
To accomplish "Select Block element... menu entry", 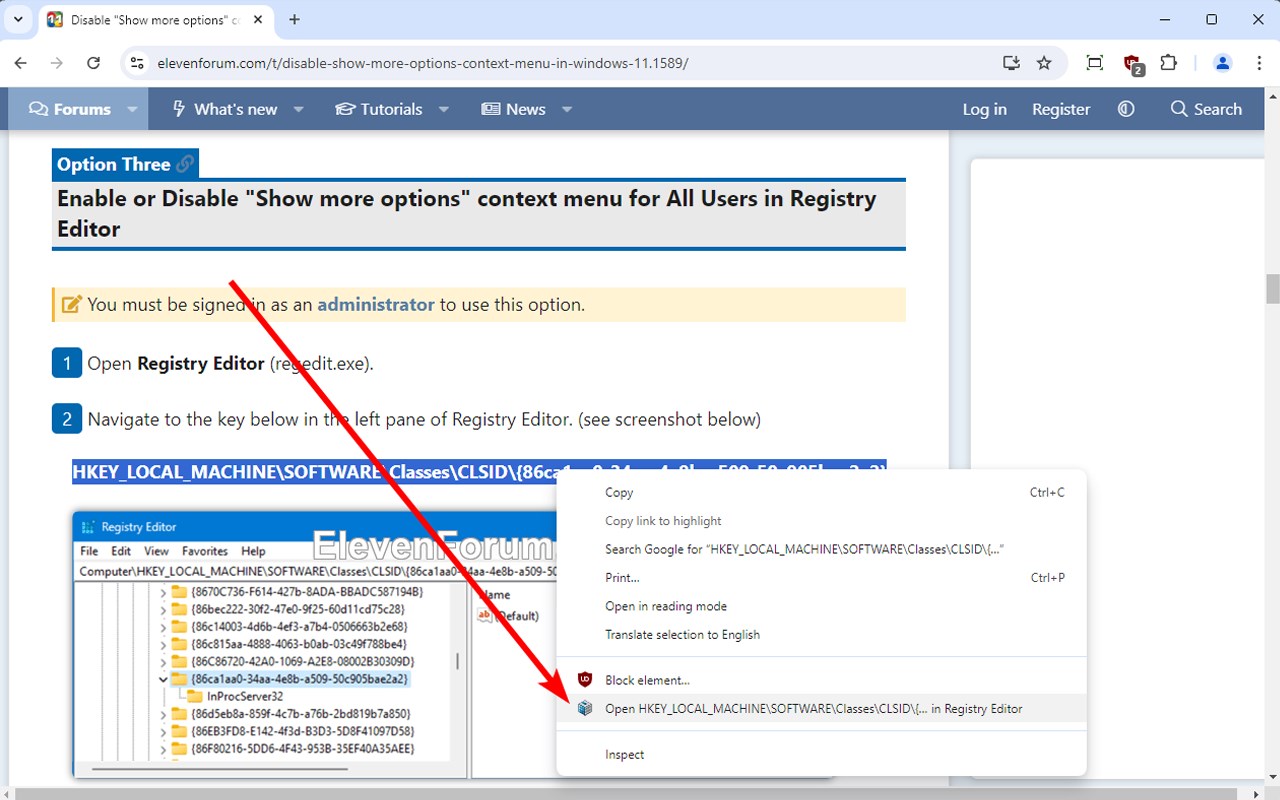I will (821, 680).
